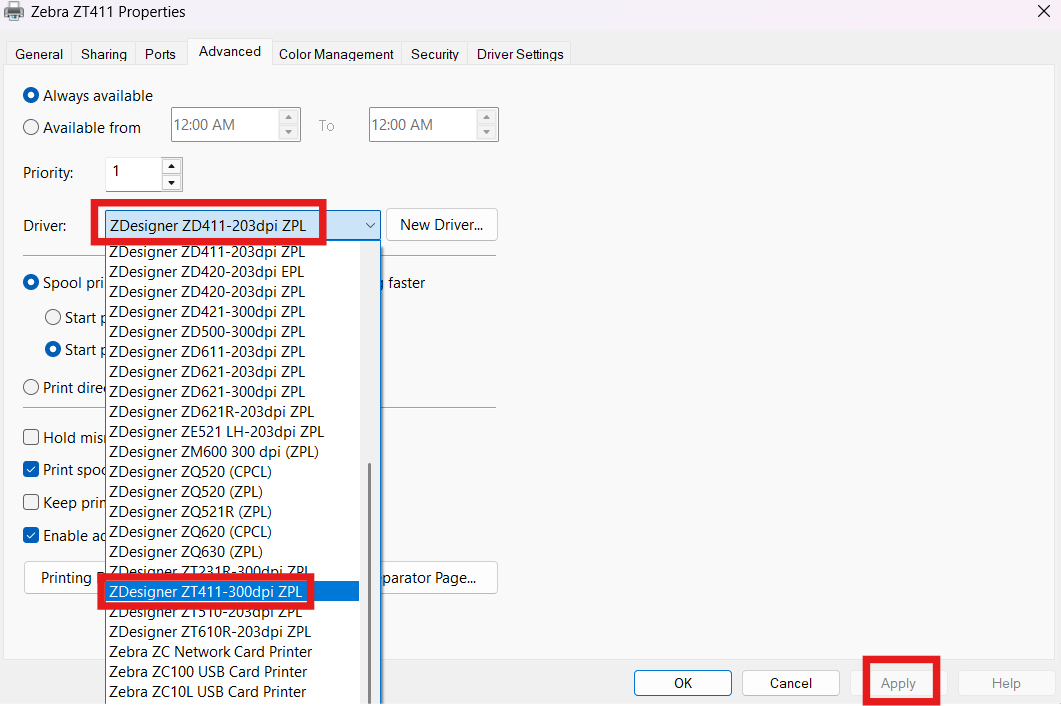
Task: Decrease the start time using the down arrow
Action: click(288, 132)
